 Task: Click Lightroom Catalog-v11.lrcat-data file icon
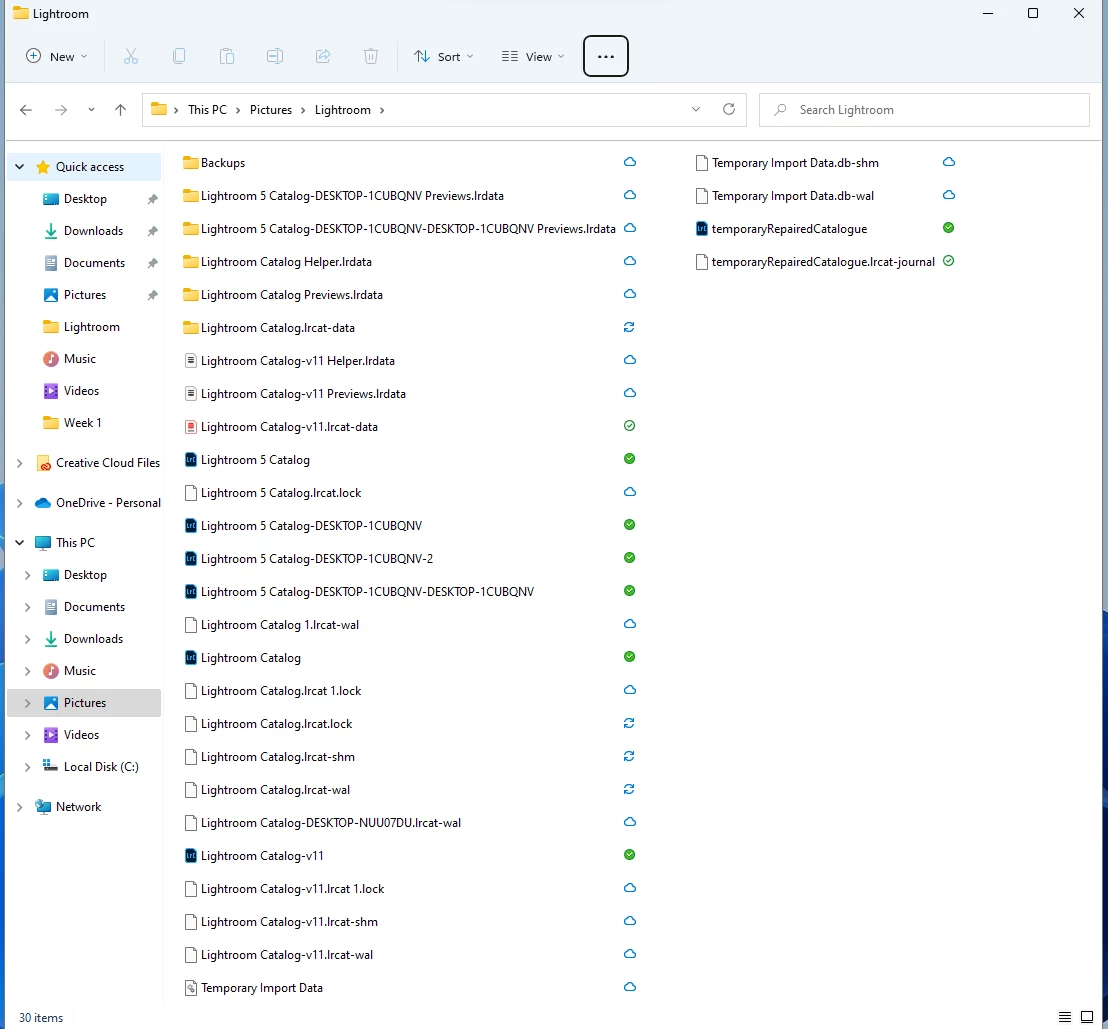190,427
